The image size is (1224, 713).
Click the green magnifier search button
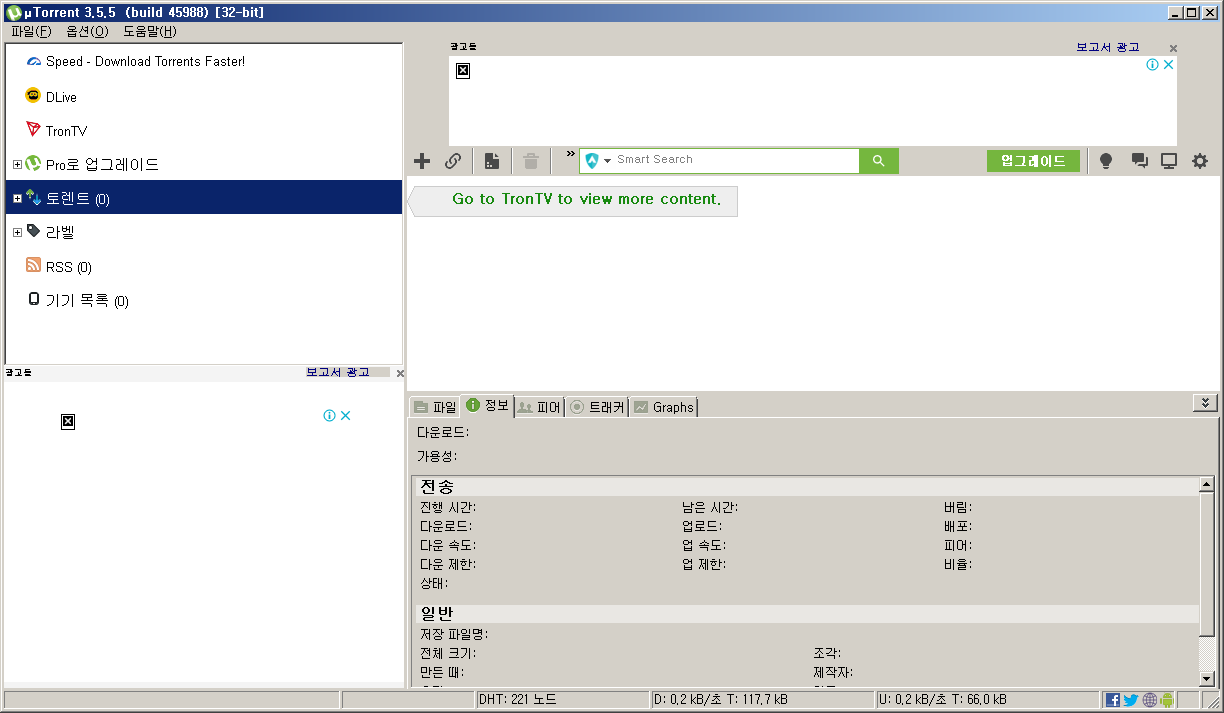point(879,161)
